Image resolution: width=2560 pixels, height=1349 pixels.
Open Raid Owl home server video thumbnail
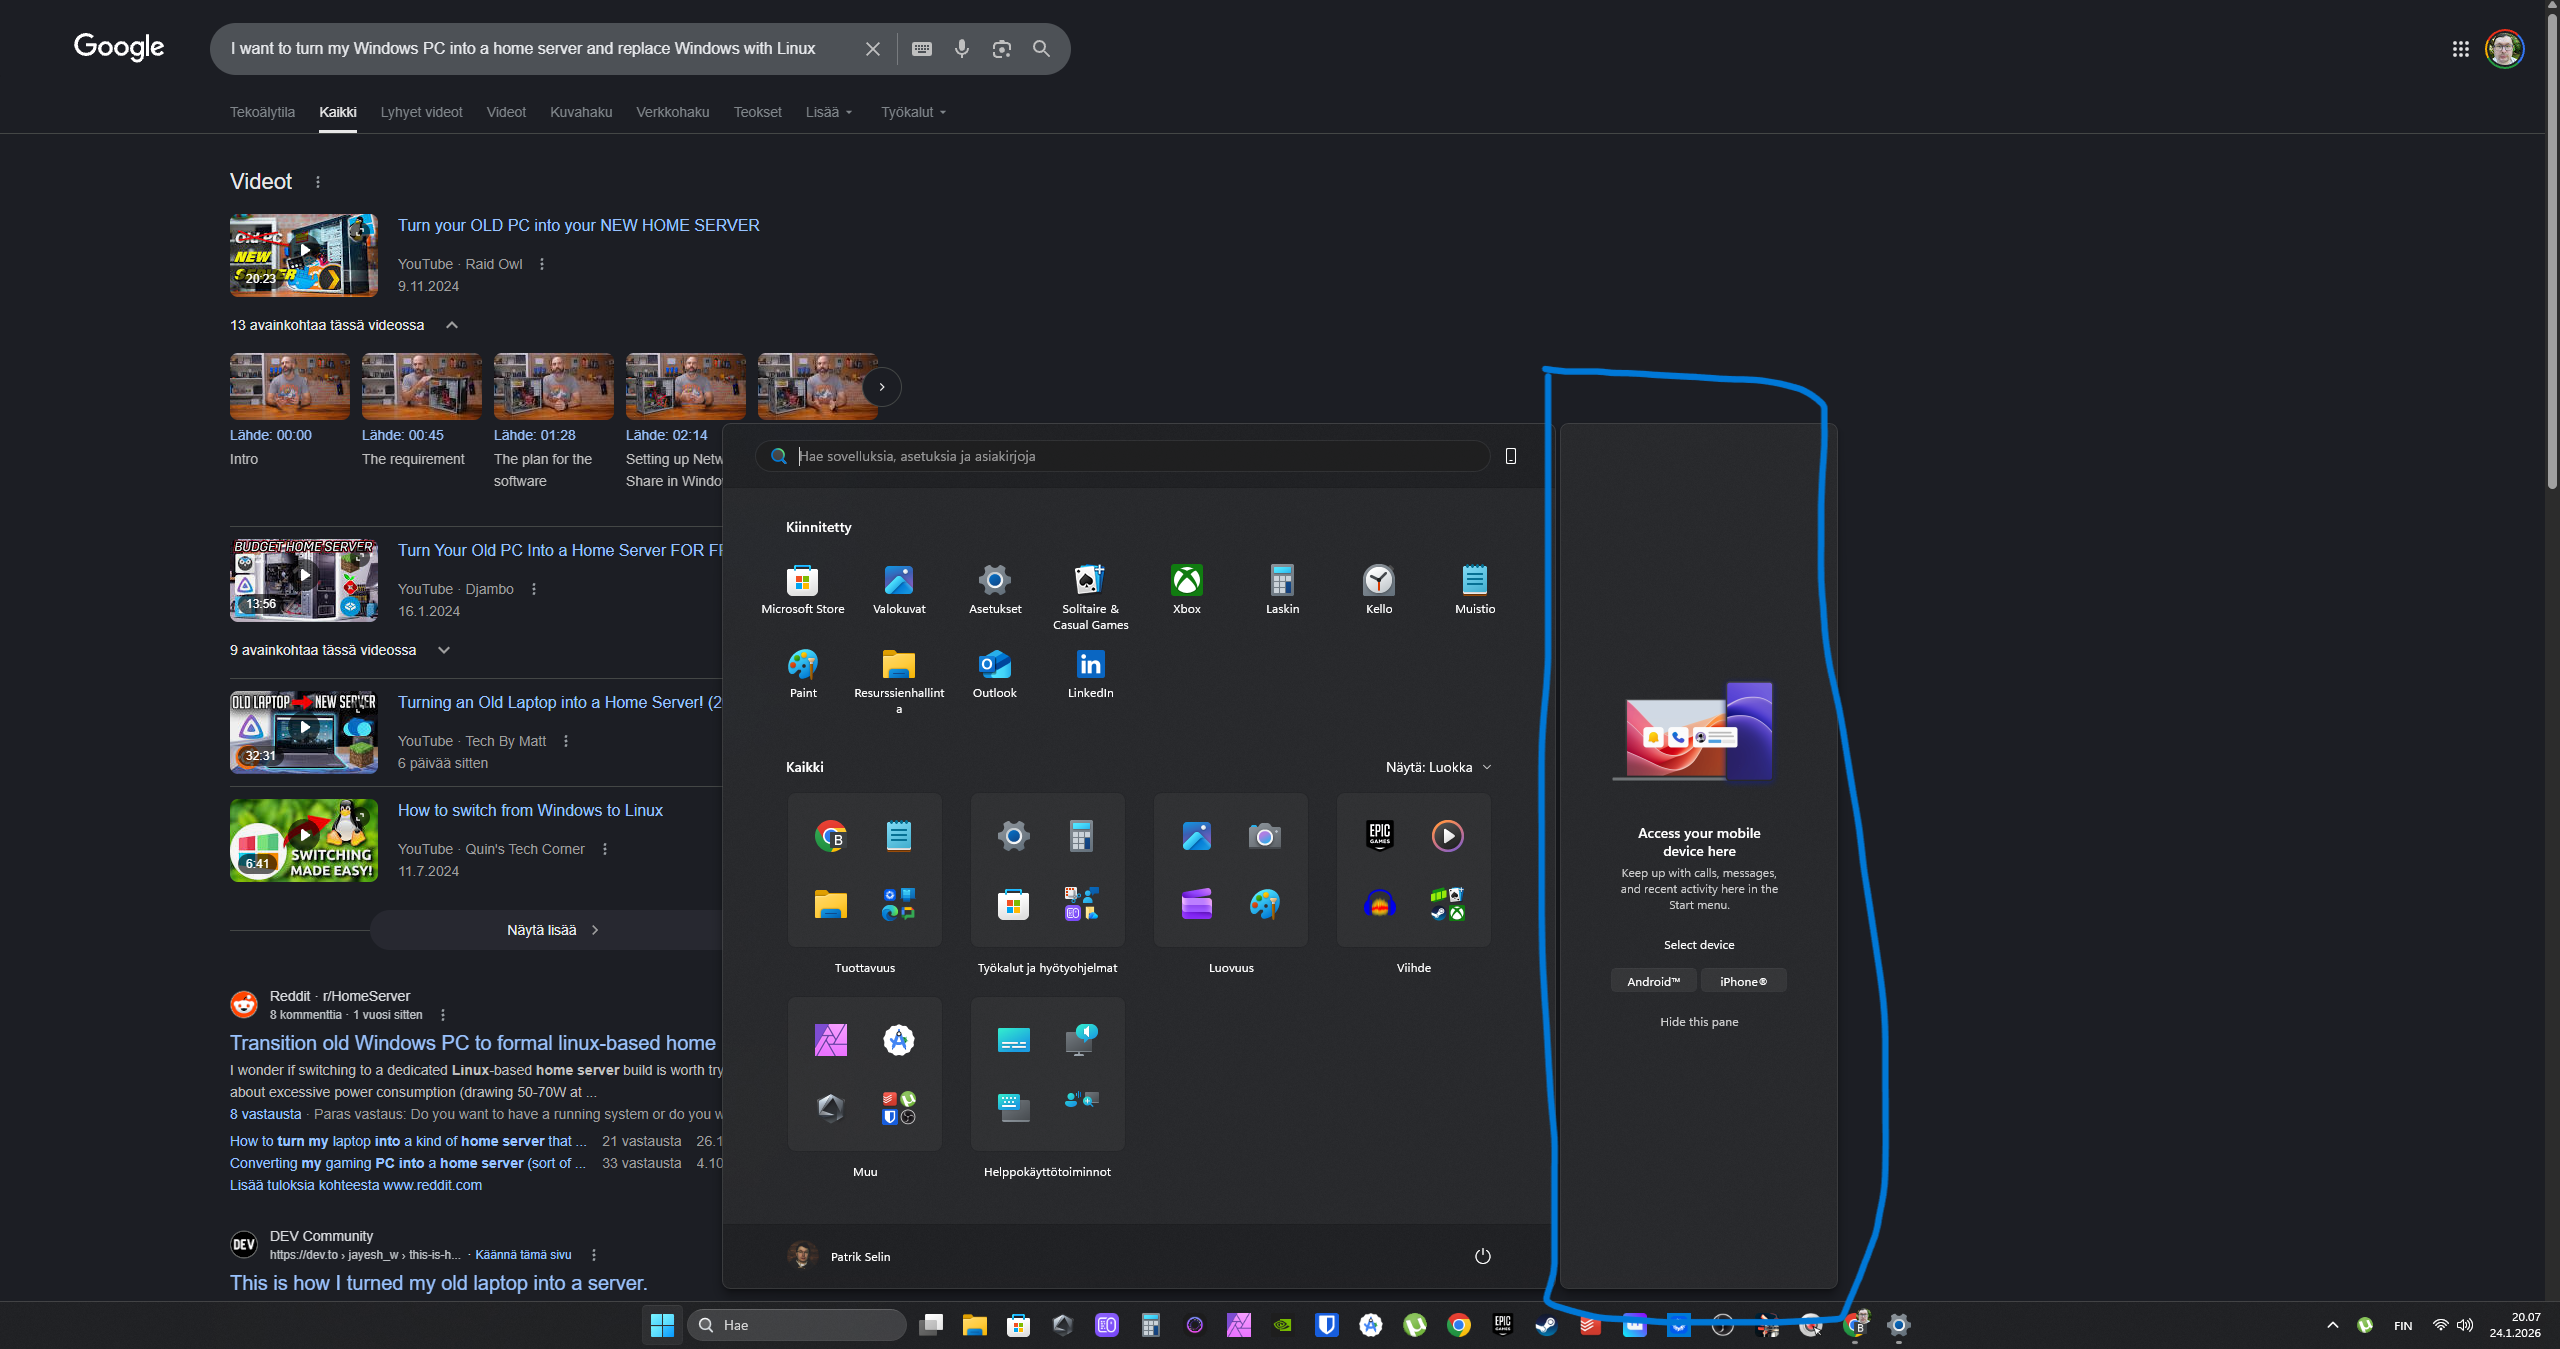[x=304, y=255]
